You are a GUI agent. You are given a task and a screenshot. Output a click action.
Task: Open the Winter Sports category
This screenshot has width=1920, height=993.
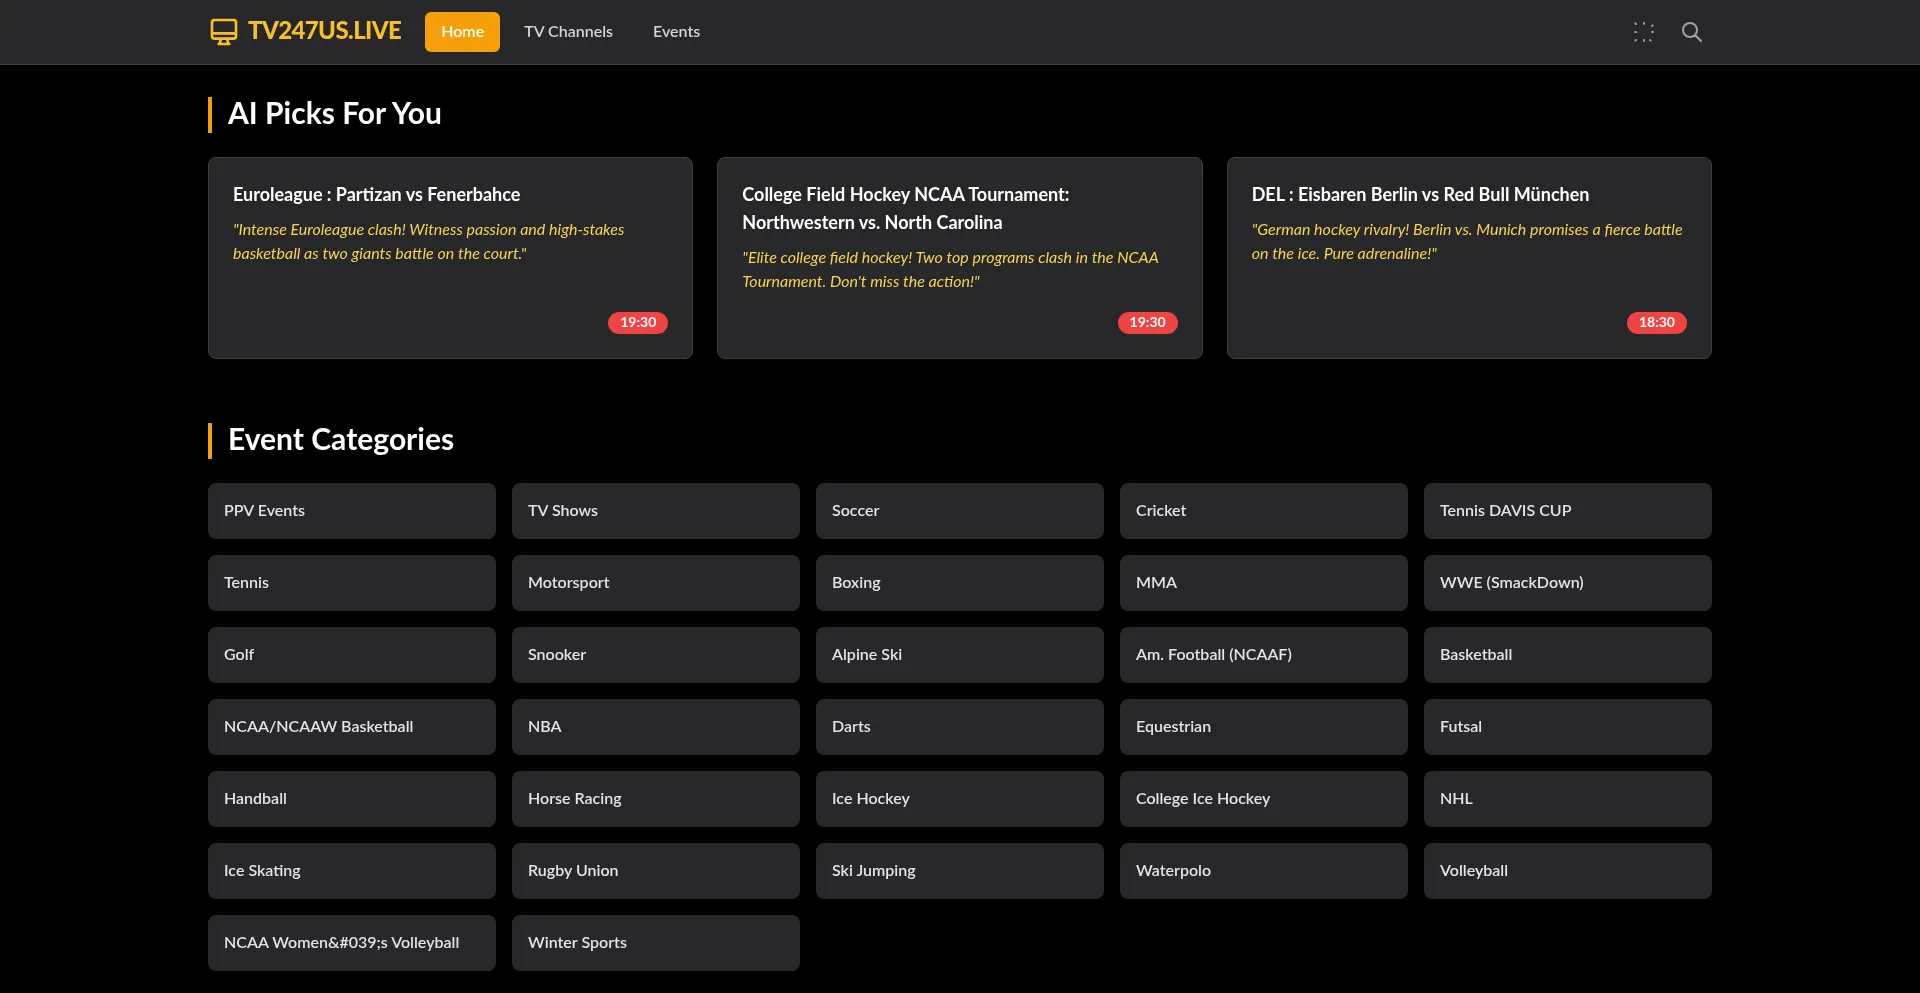pyautogui.click(x=655, y=943)
